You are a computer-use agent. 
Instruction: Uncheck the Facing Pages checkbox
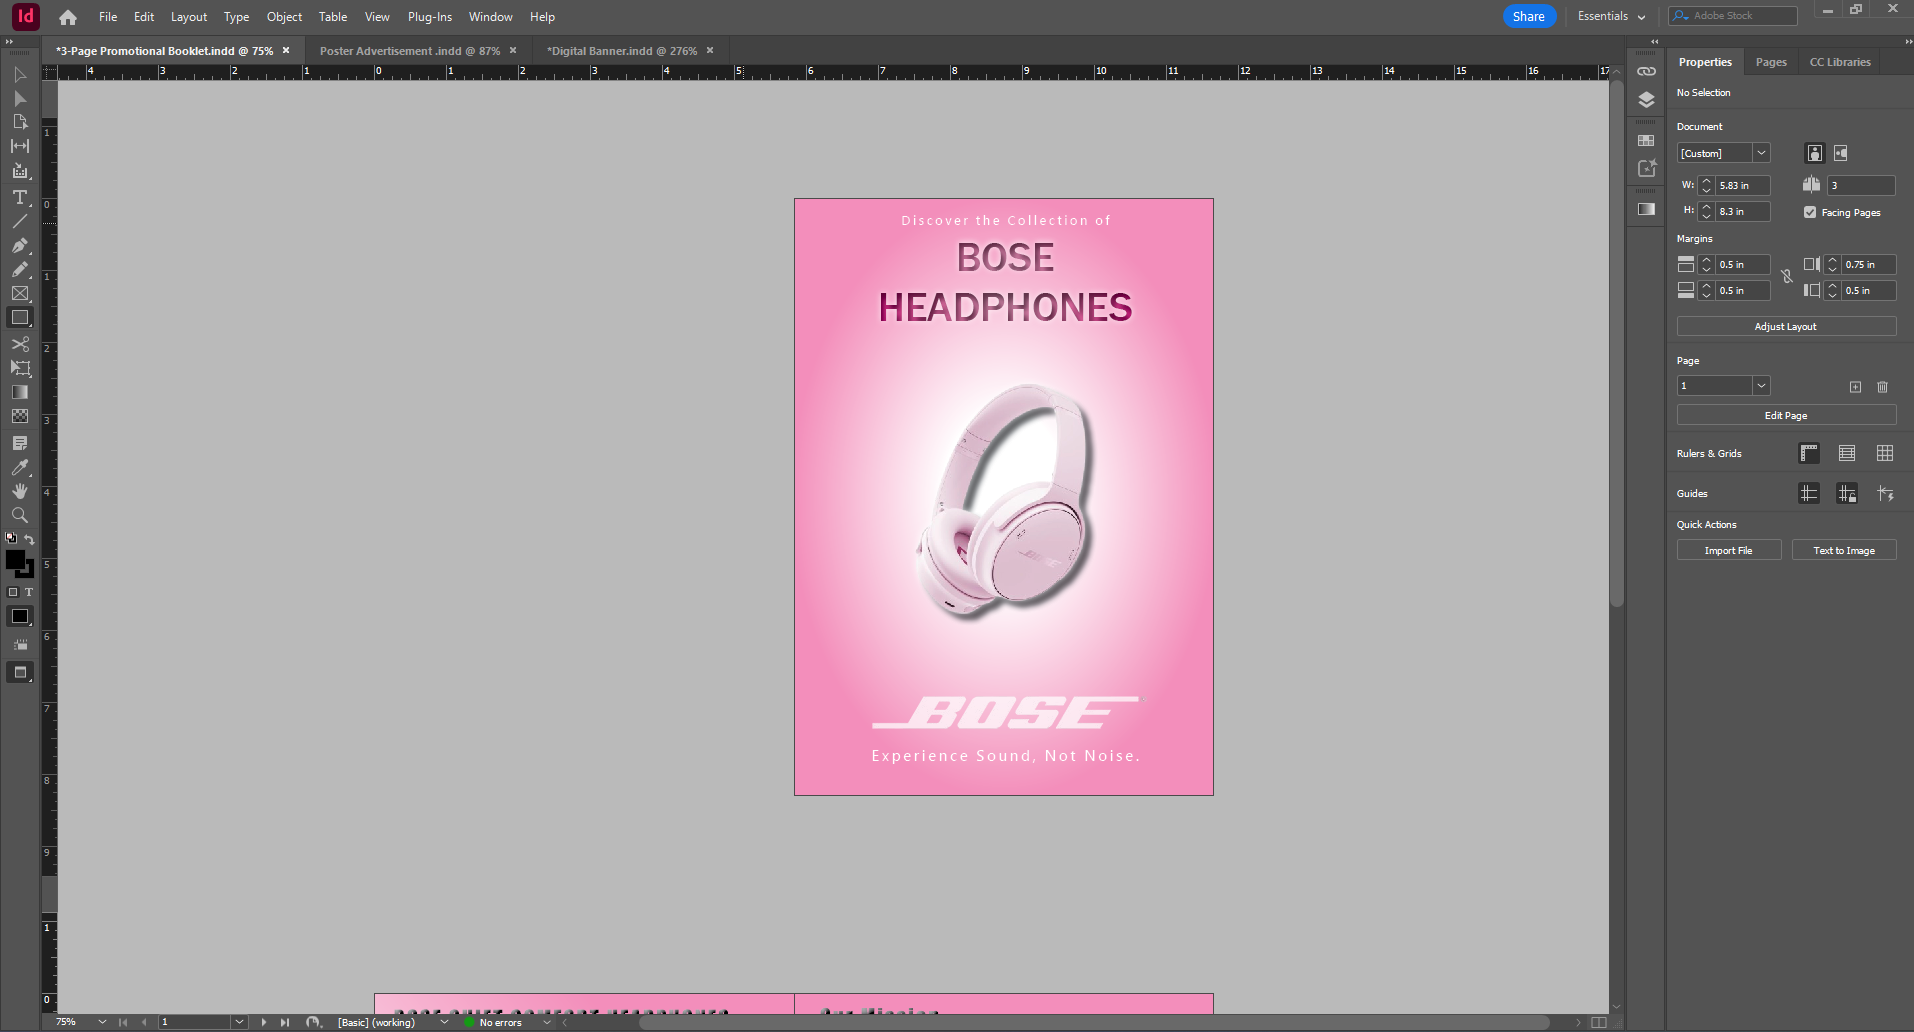tap(1810, 212)
